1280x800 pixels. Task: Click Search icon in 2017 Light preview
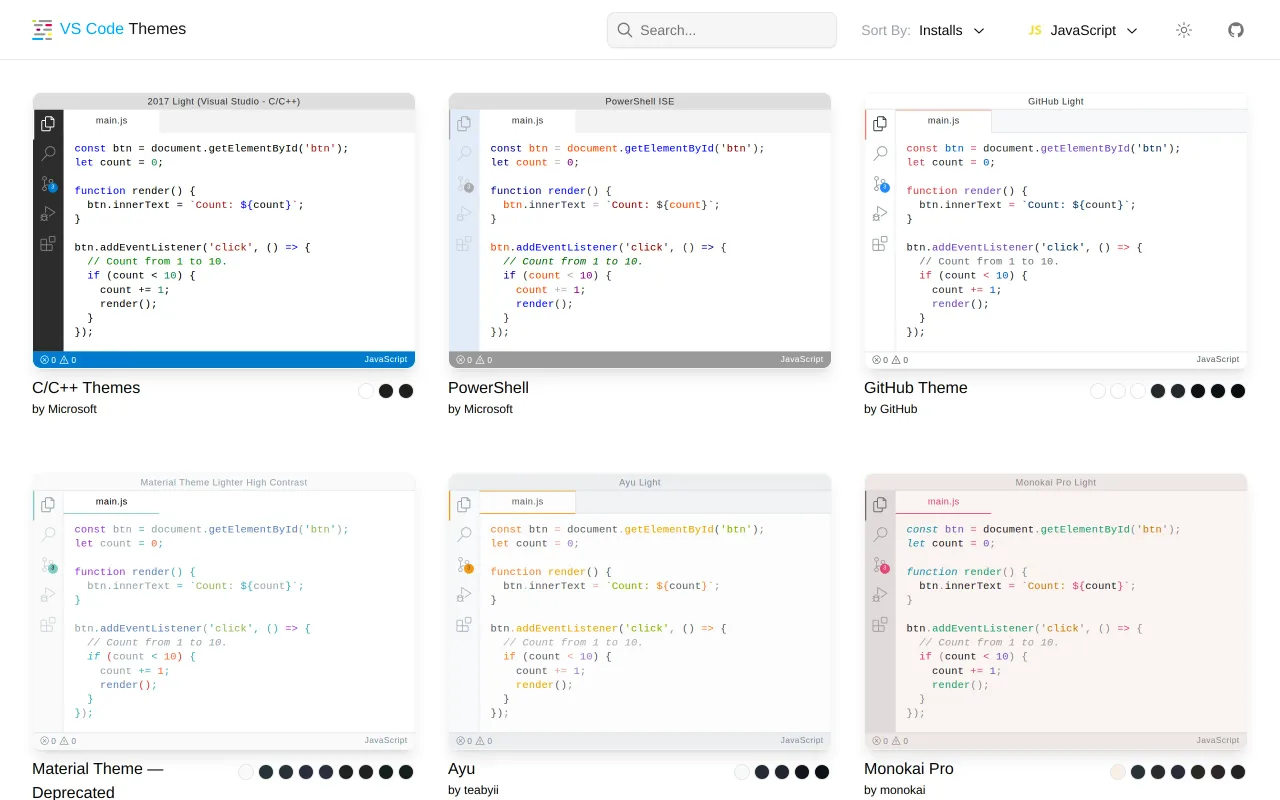click(x=48, y=154)
